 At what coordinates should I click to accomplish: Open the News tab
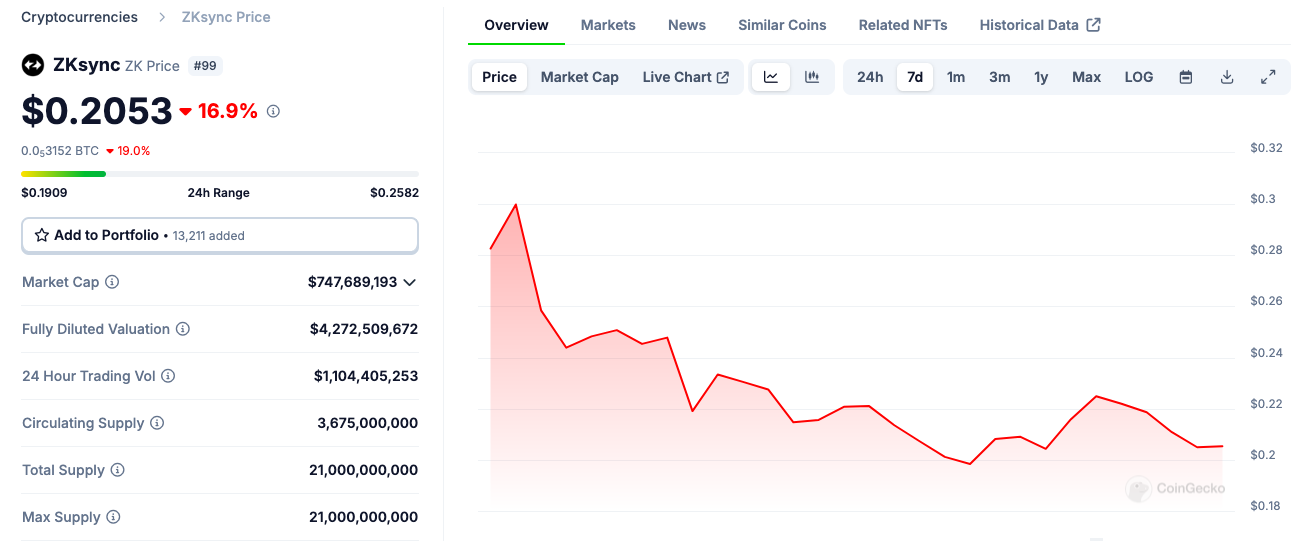[687, 25]
